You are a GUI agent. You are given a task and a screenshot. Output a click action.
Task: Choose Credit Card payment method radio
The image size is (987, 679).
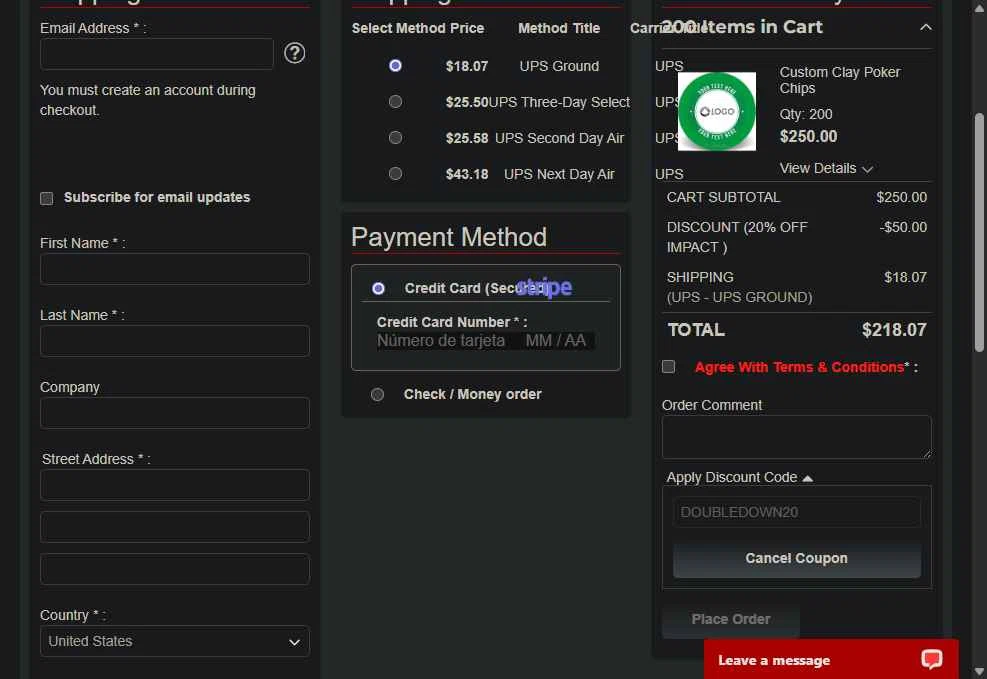pyautogui.click(x=378, y=288)
